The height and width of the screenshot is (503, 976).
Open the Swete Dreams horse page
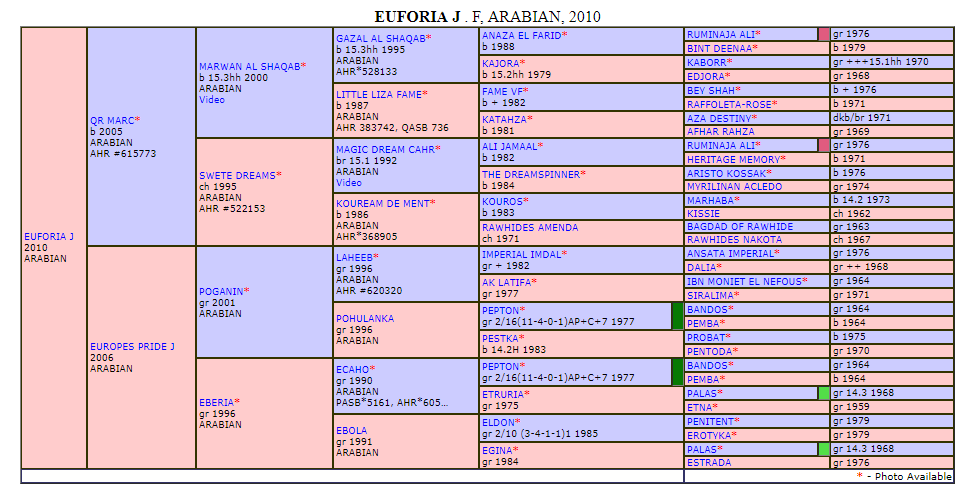coord(236,175)
